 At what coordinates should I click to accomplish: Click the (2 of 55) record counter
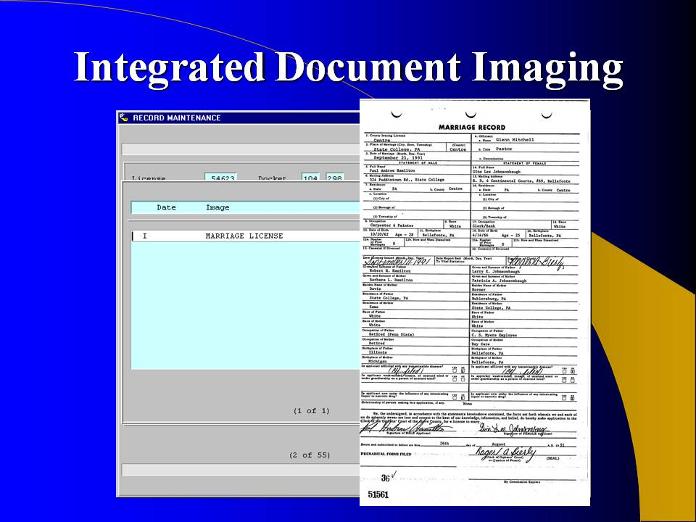pos(308,455)
